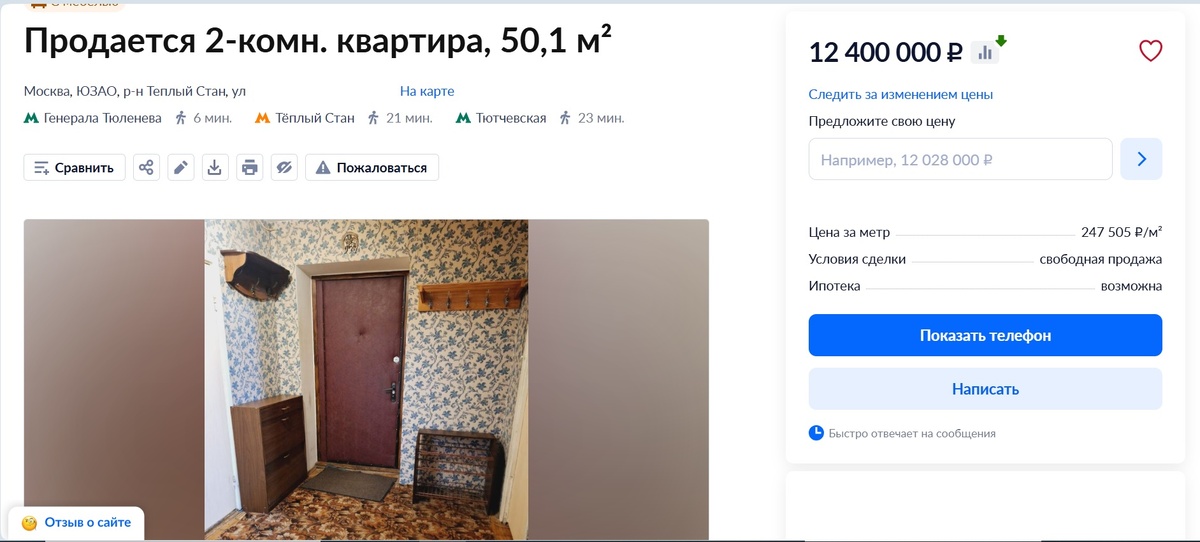The width and height of the screenshot is (1200, 542).
Task: Click the print icon button
Action: (x=249, y=167)
